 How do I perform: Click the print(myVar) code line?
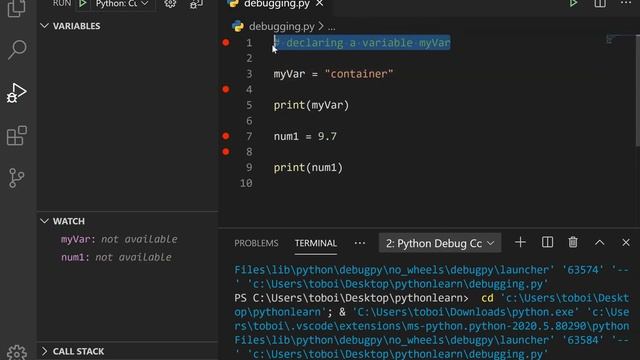coord(311,105)
